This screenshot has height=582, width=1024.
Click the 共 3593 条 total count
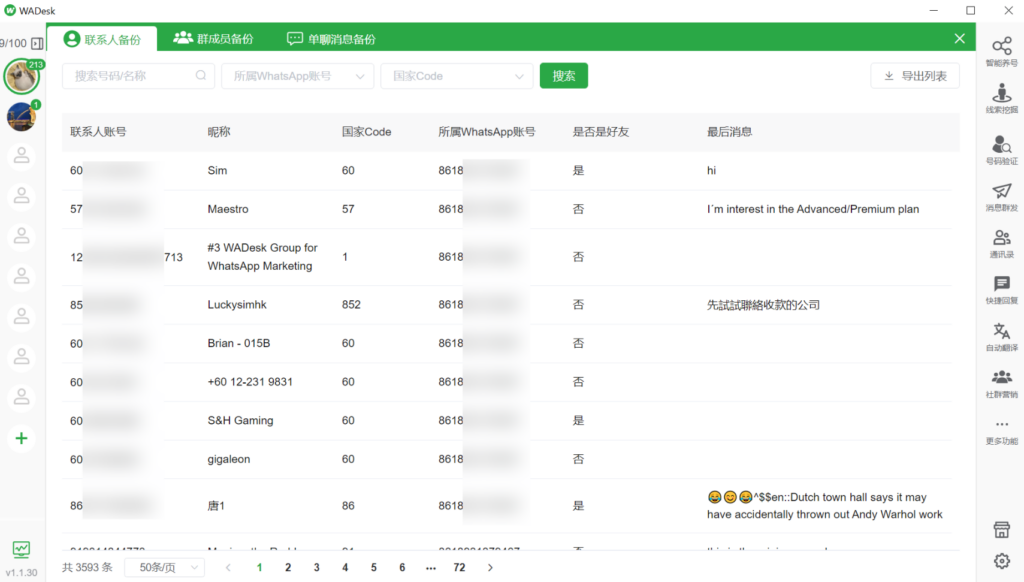[x=88, y=568]
